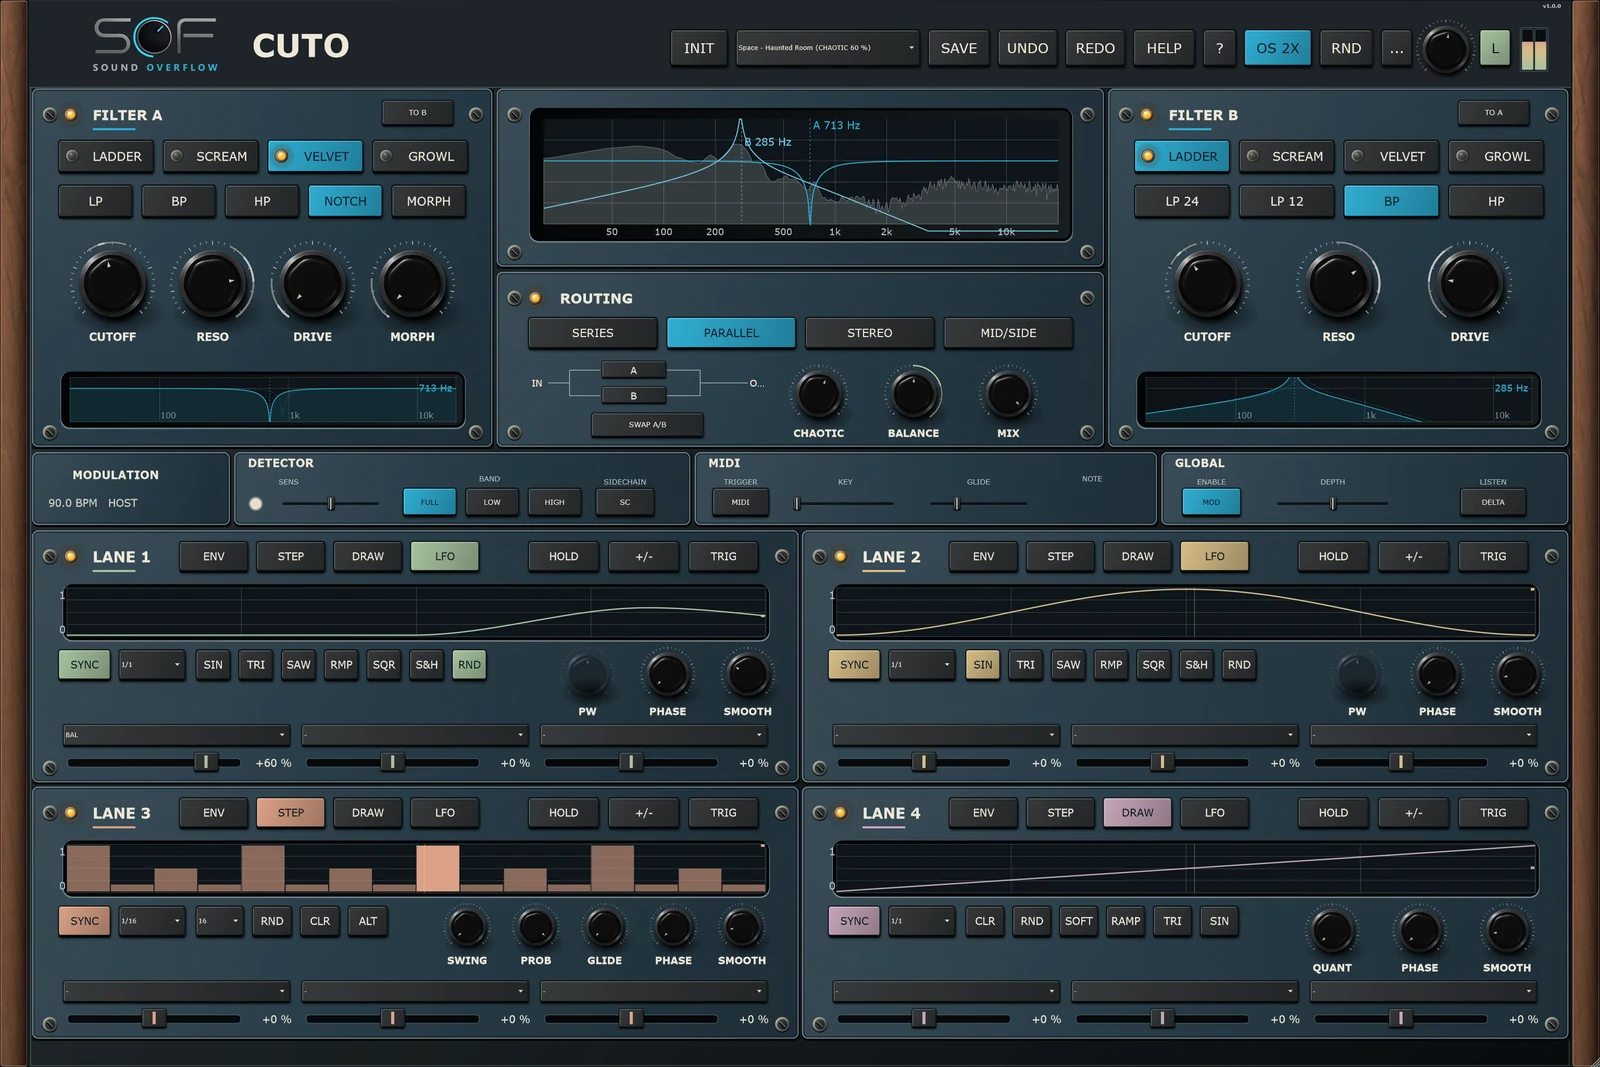Toggle the Routing section power LED
This screenshot has width=1600, height=1067.
535,298
